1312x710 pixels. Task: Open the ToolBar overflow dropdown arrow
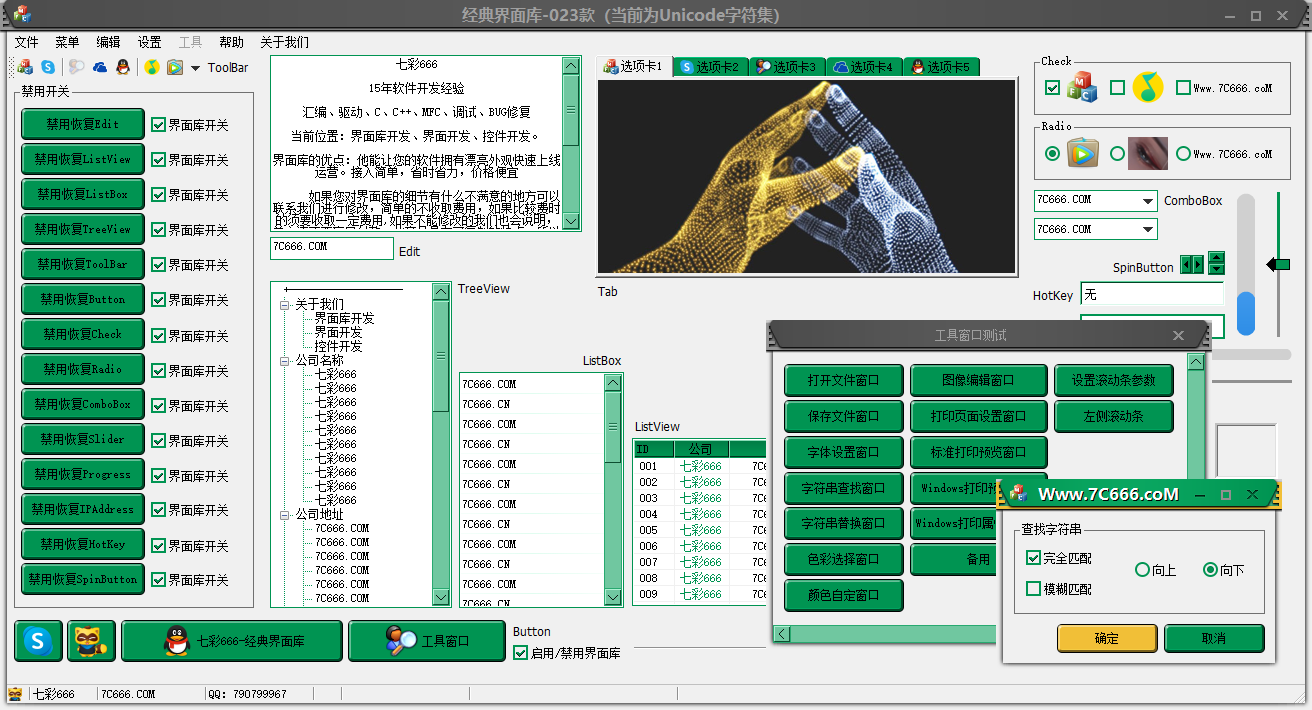pyautogui.click(x=195, y=68)
